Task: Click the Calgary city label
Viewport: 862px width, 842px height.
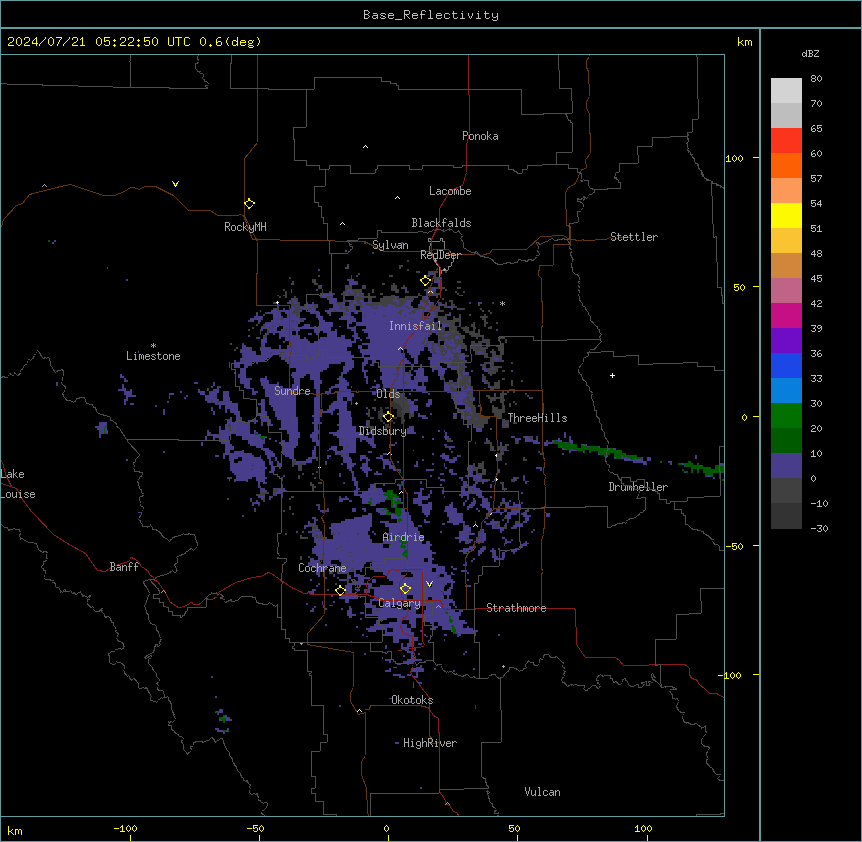Action: pyautogui.click(x=399, y=603)
